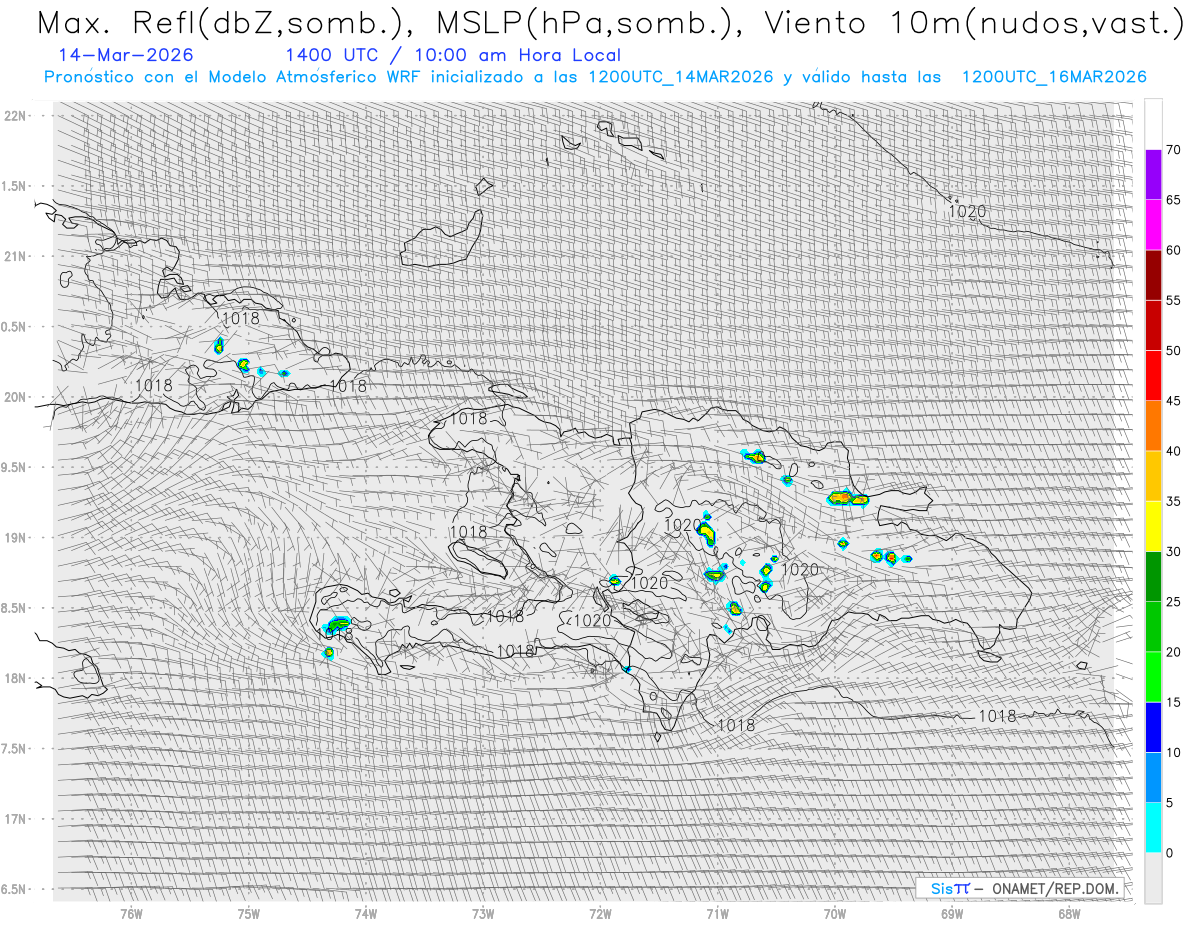Click the 22N latitude axis label
The height and width of the screenshot is (927, 1200).
click(x=16, y=116)
